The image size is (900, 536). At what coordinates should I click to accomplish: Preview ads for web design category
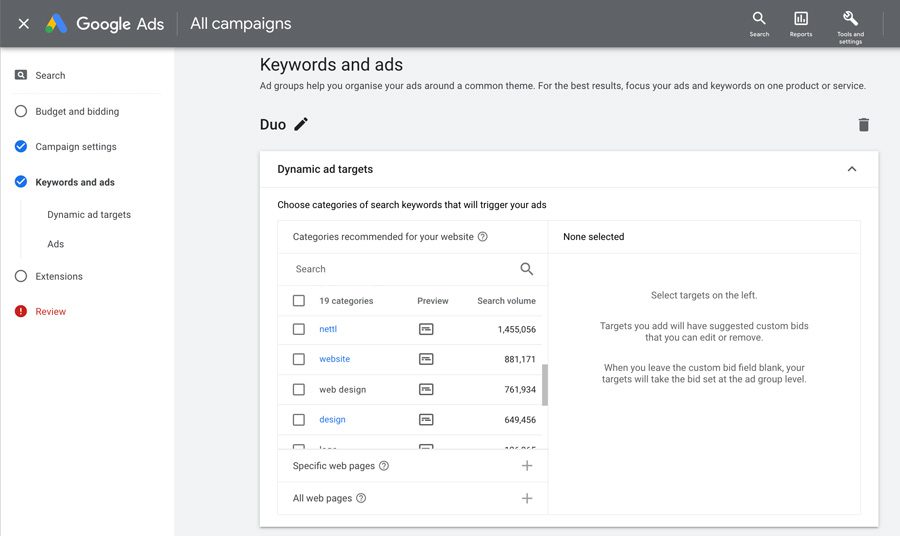426,390
